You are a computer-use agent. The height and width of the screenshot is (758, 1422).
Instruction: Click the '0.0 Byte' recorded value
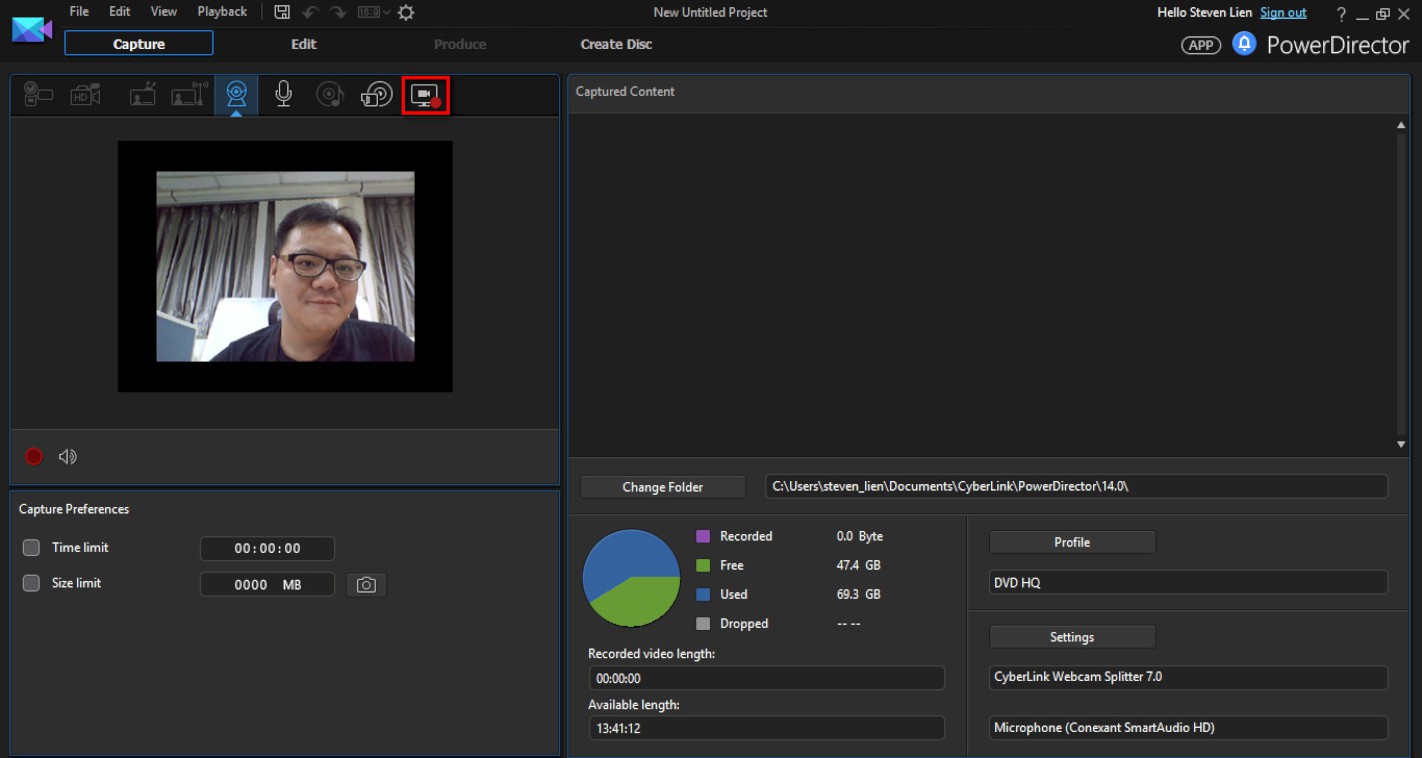(x=860, y=536)
